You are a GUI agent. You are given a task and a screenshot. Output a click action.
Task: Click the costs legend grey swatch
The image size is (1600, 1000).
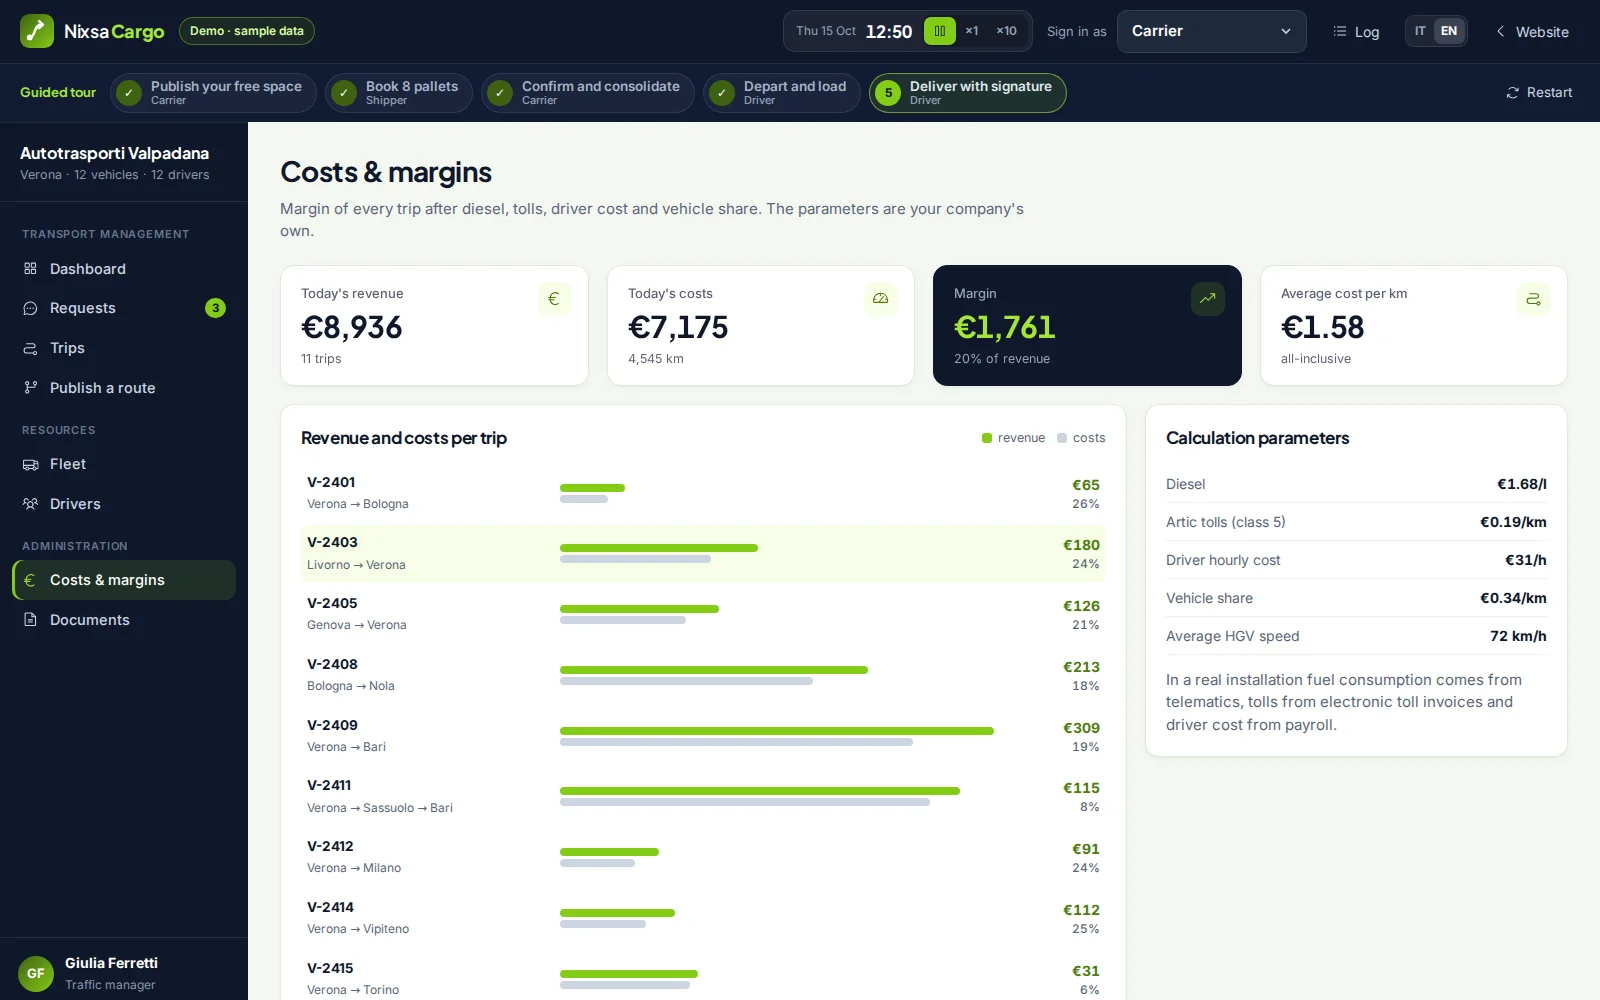point(1062,438)
